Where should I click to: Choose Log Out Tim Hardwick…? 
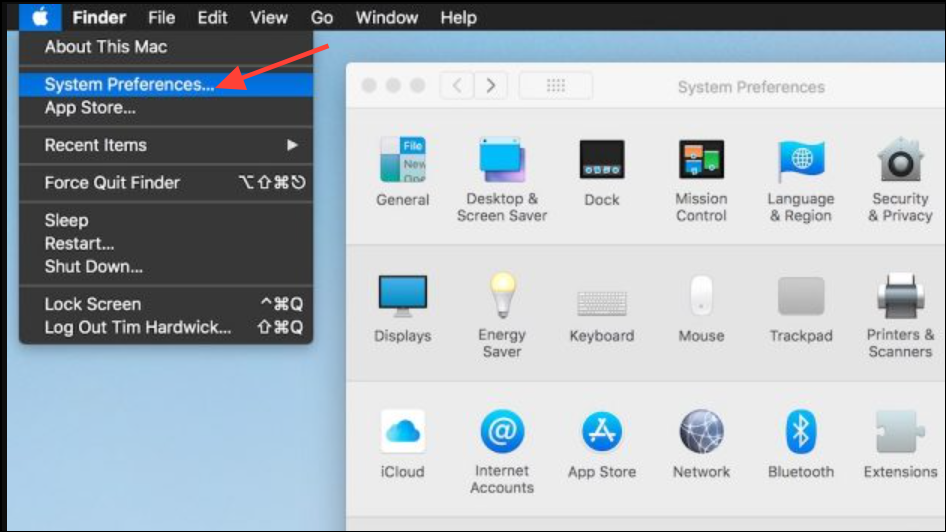(x=166, y=328)
